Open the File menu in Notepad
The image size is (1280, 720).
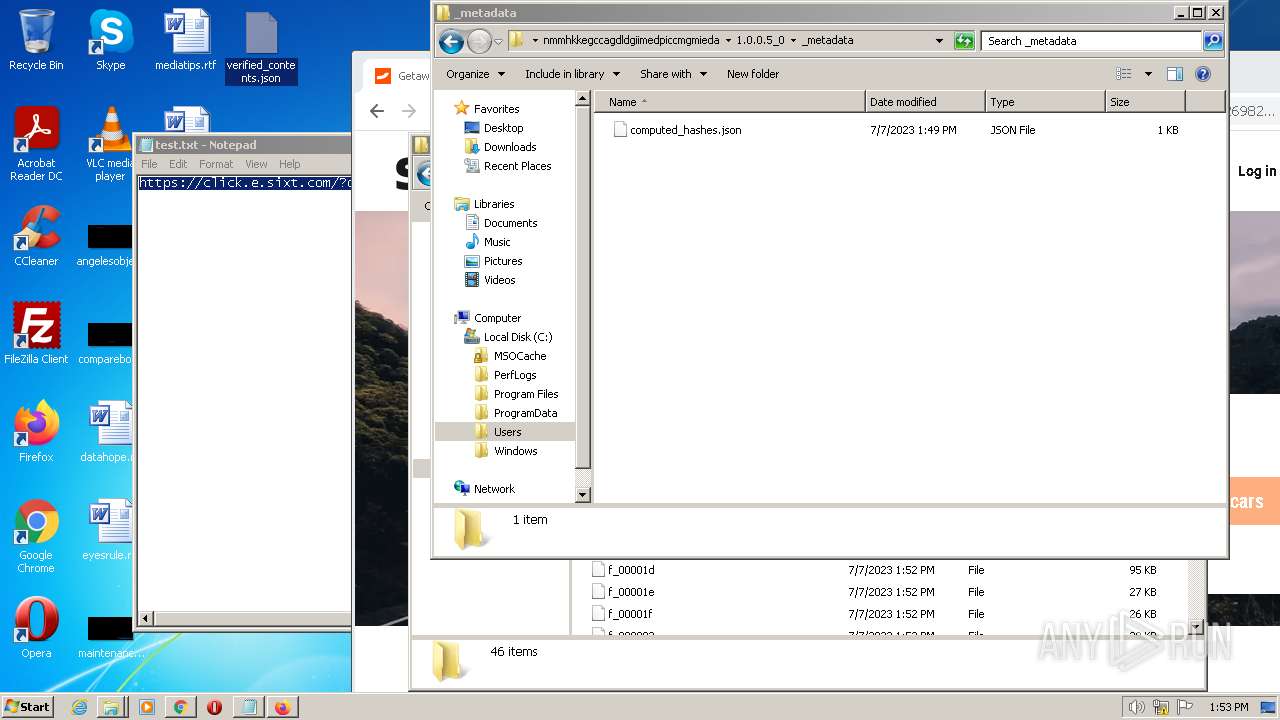(149, 164)
